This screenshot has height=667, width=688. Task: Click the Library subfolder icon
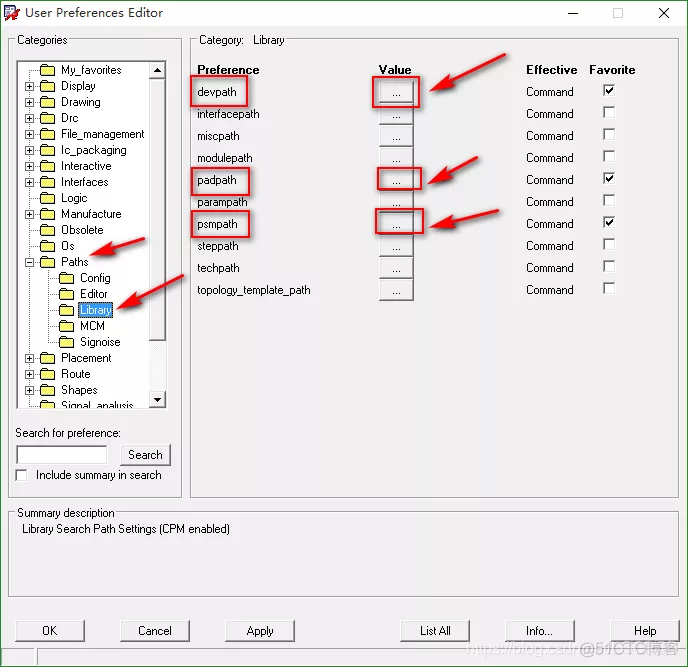coord(66,310)
